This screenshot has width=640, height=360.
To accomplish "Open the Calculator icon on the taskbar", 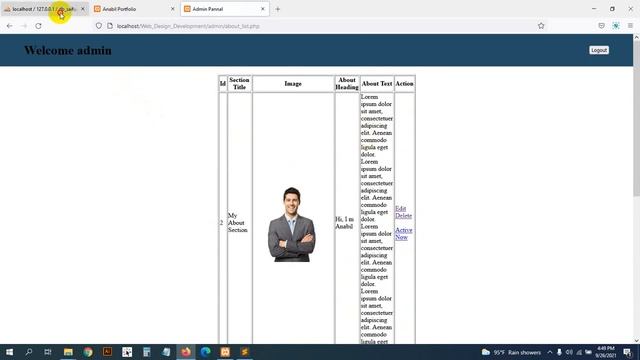I will tap(147, 352).
